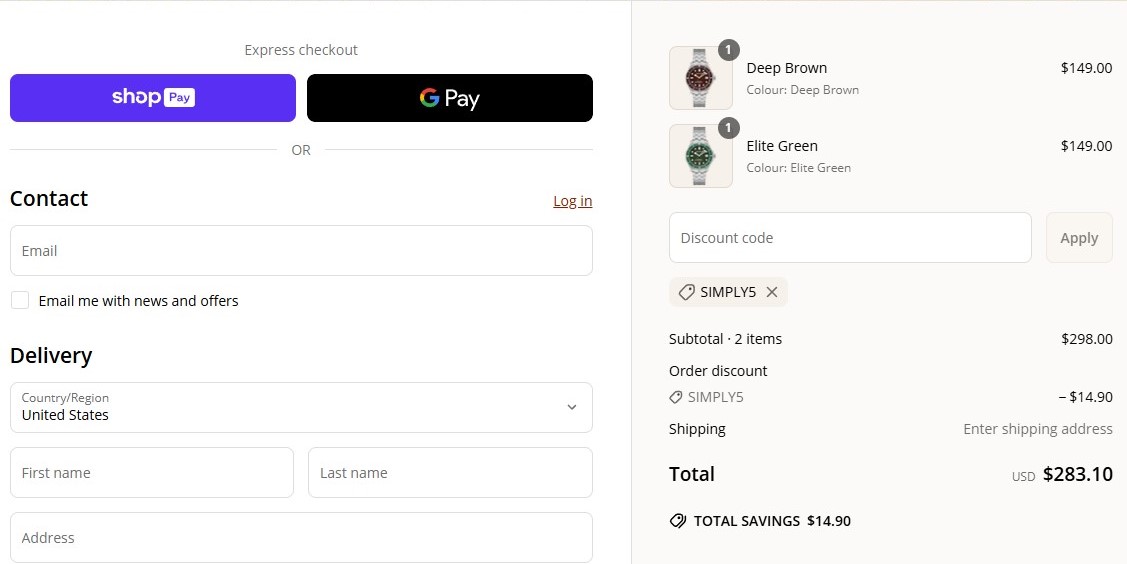
Task: Click the Total Savings tag icon
Action: pos(677,521)
